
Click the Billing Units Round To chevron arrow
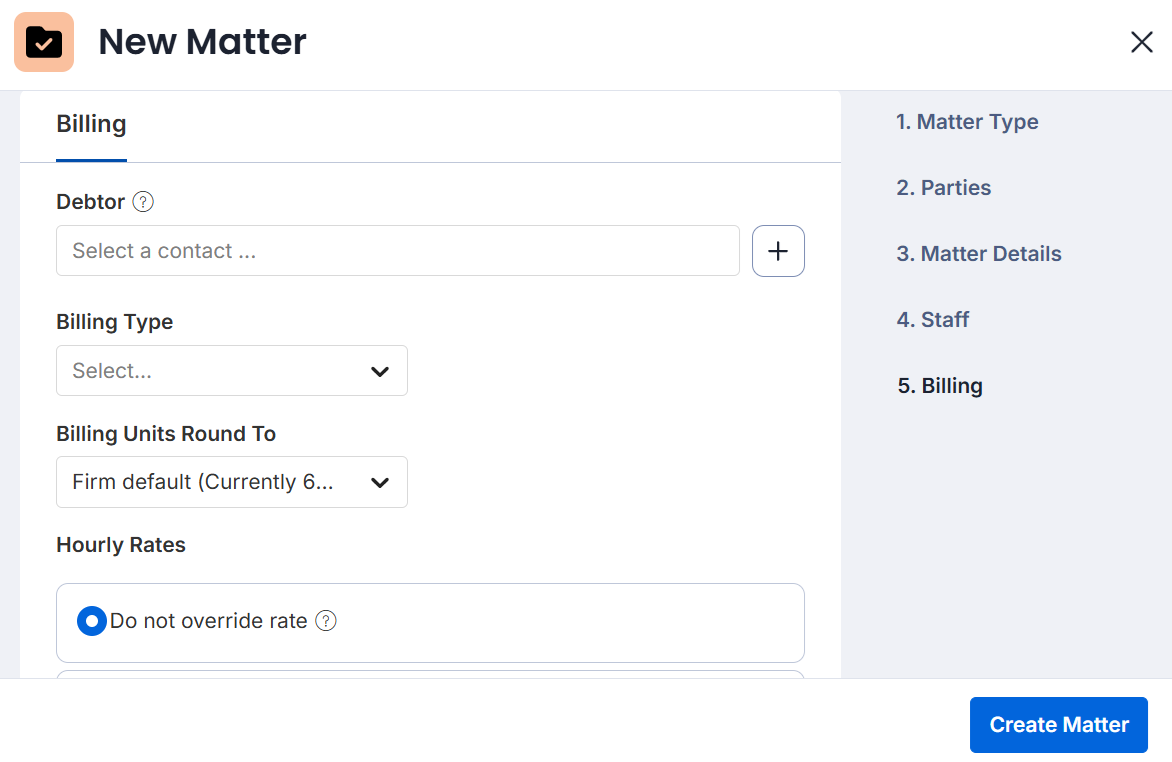pos(380,482)
